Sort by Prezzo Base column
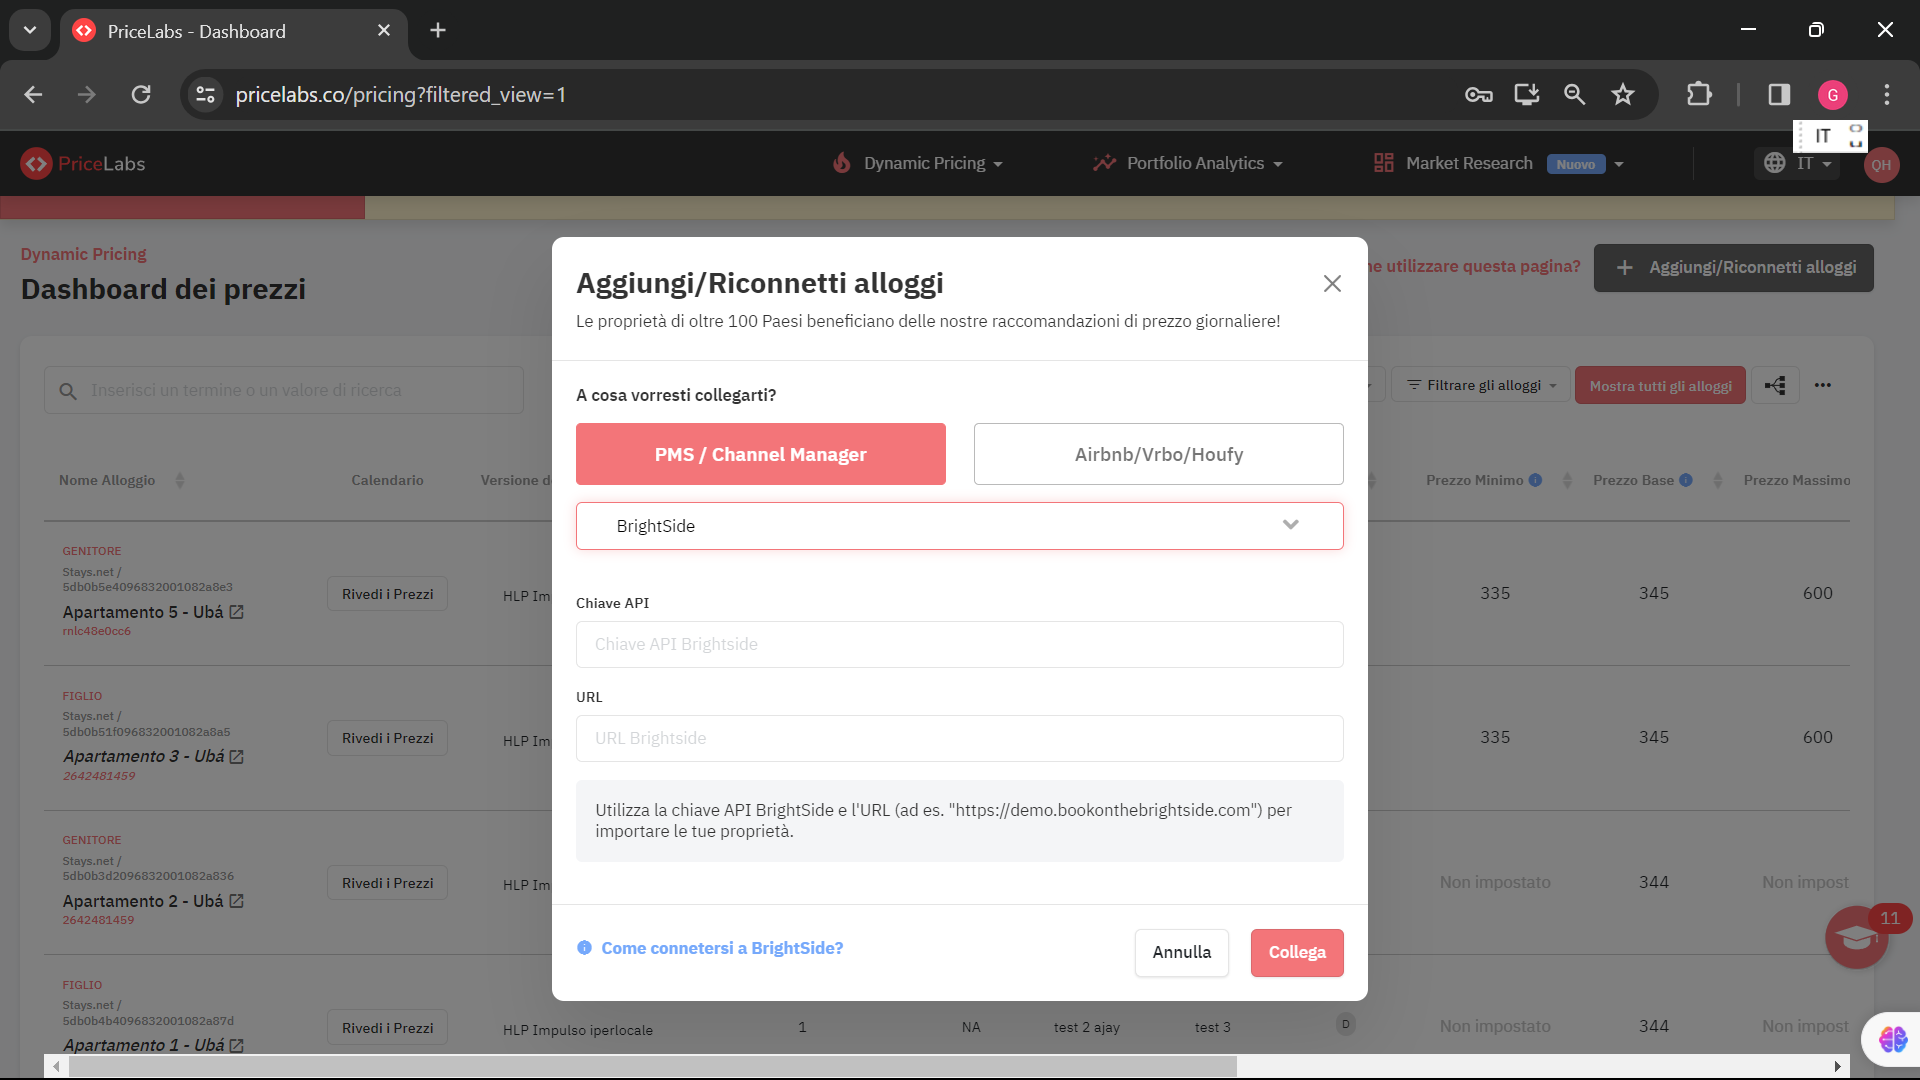 (1717, 481)
